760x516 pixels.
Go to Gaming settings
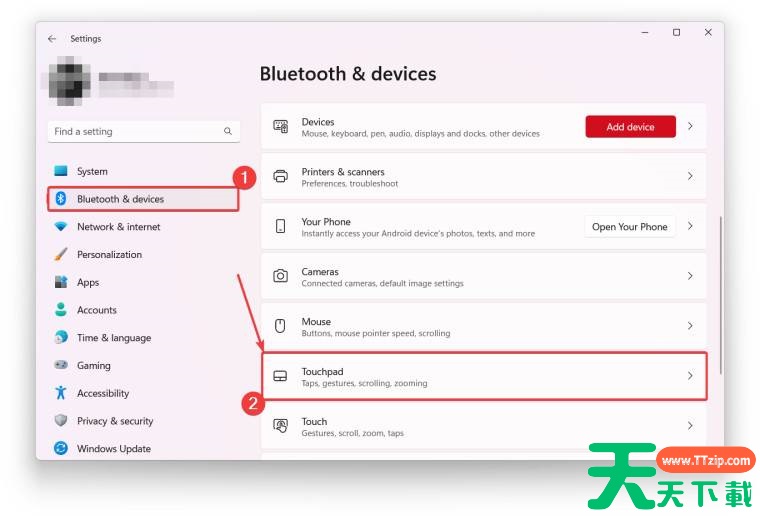point(143,365)
